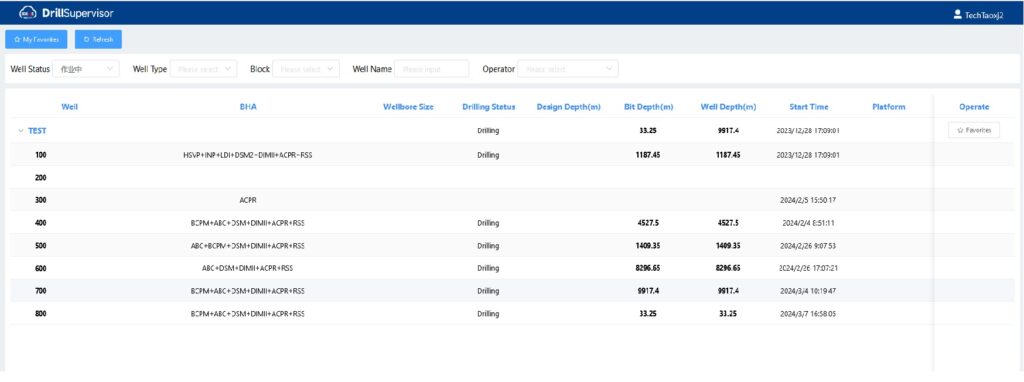Click the Well column header

[x=69, y=107]
